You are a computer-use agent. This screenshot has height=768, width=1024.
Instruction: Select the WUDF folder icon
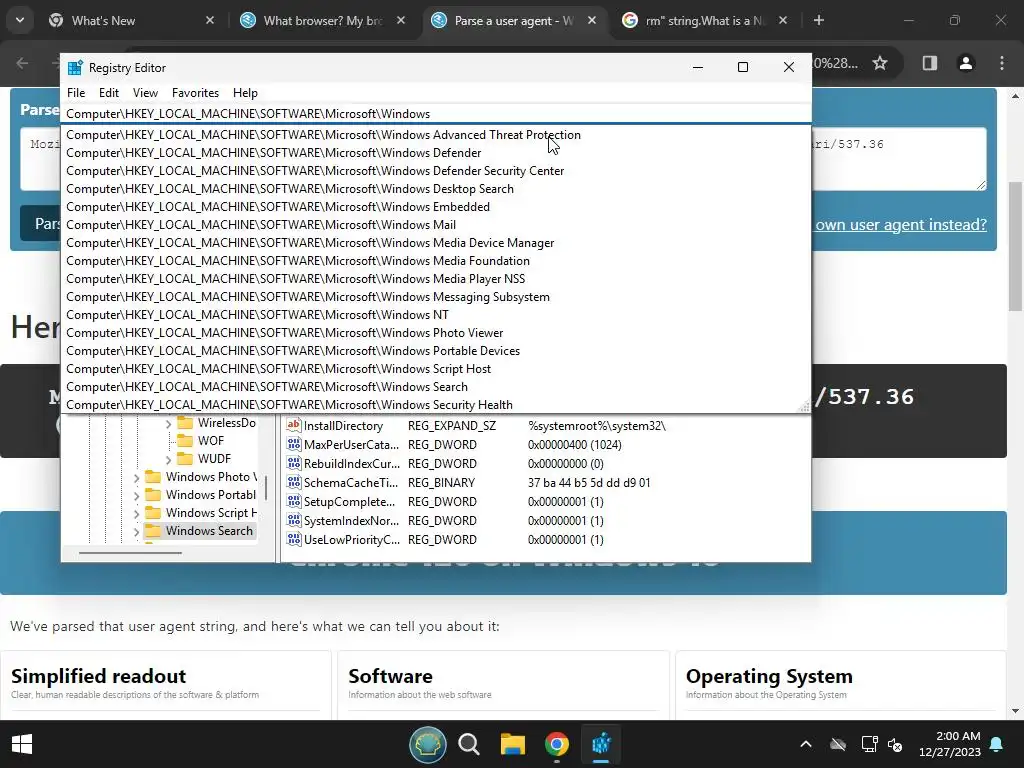pyautogui.click(x=185, y=458)
